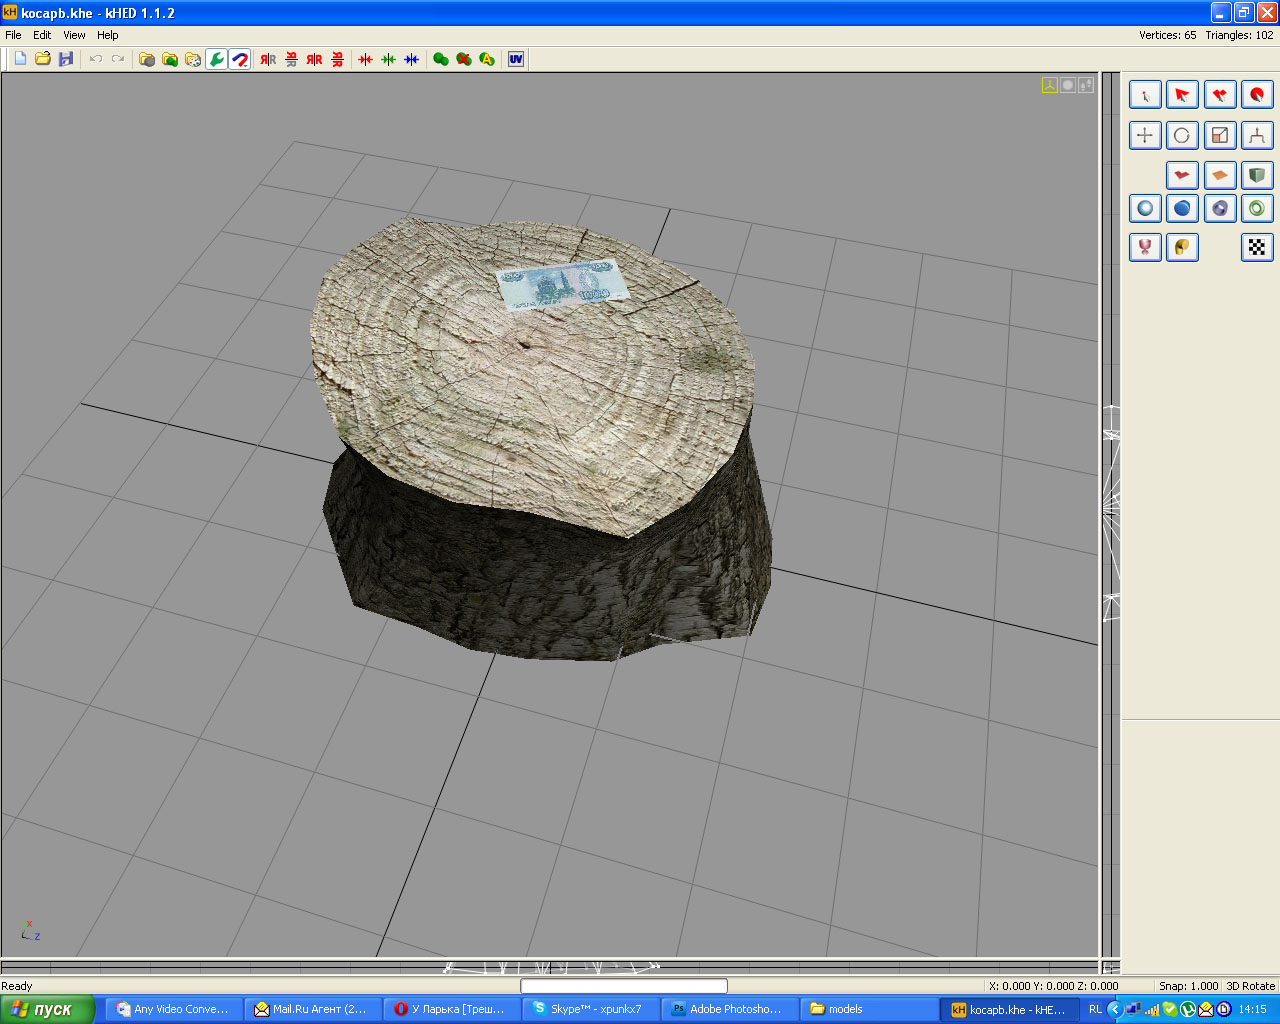Create a torus with the green ring tool
The height and width of the screenshot is (1024, 1280).
1256,208
